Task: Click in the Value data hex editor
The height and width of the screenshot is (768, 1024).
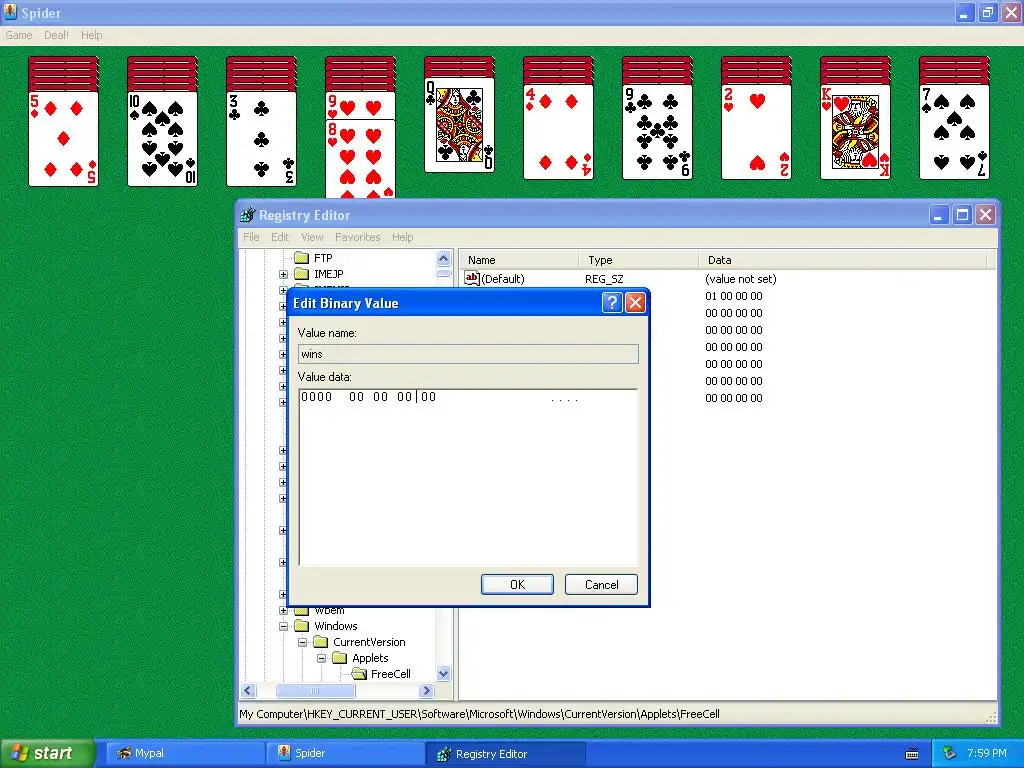Action: (x=468, y=477)
